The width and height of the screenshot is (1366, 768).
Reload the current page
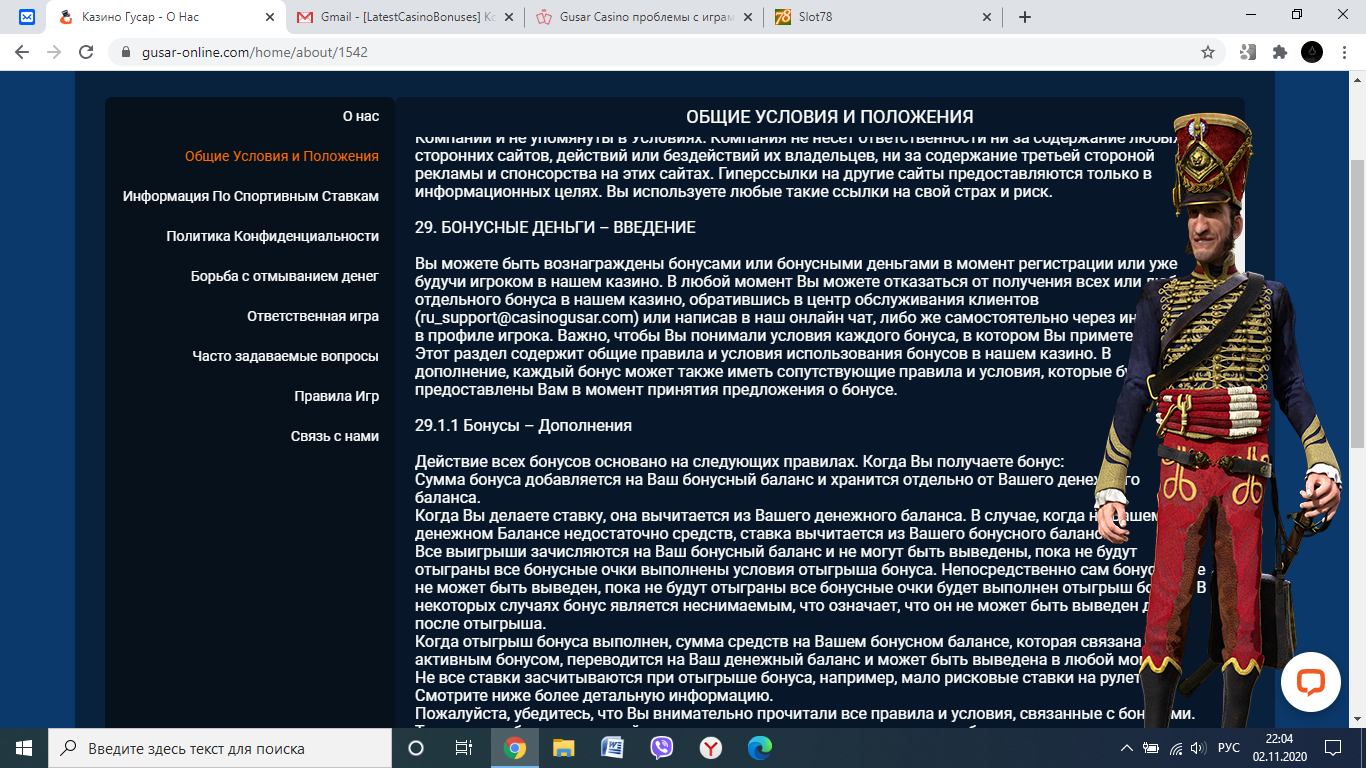86,52
